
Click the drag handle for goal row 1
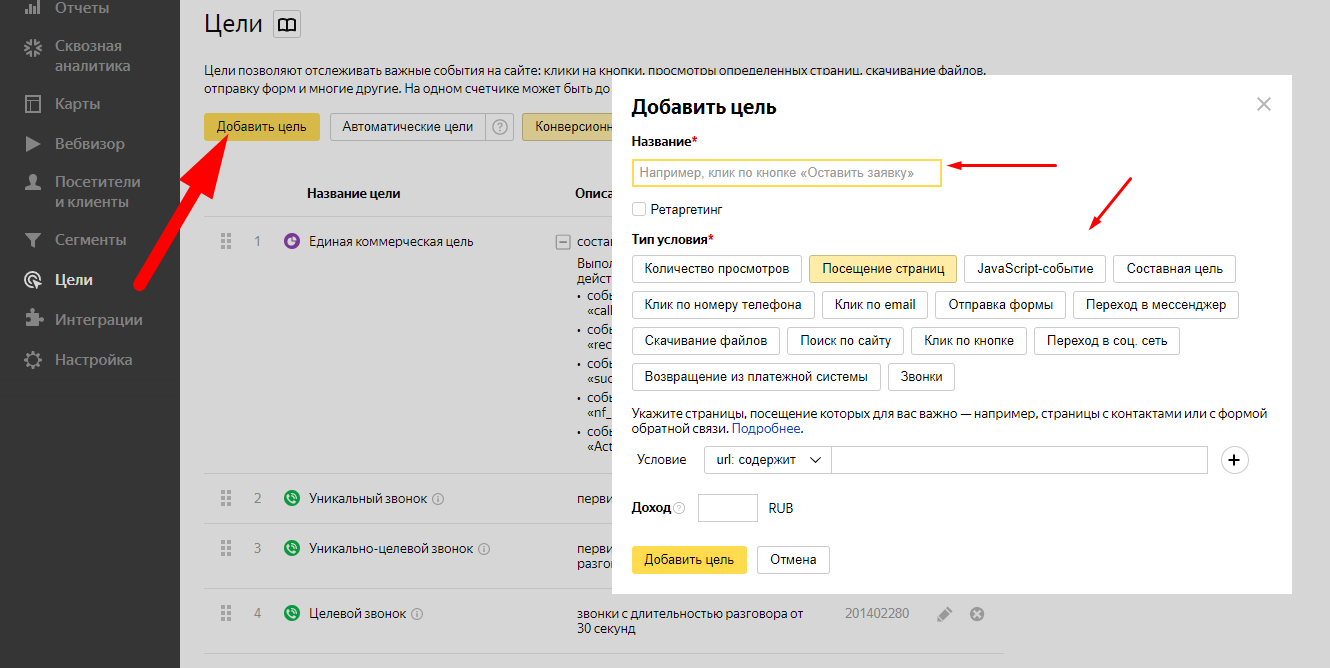coord(225,241)
